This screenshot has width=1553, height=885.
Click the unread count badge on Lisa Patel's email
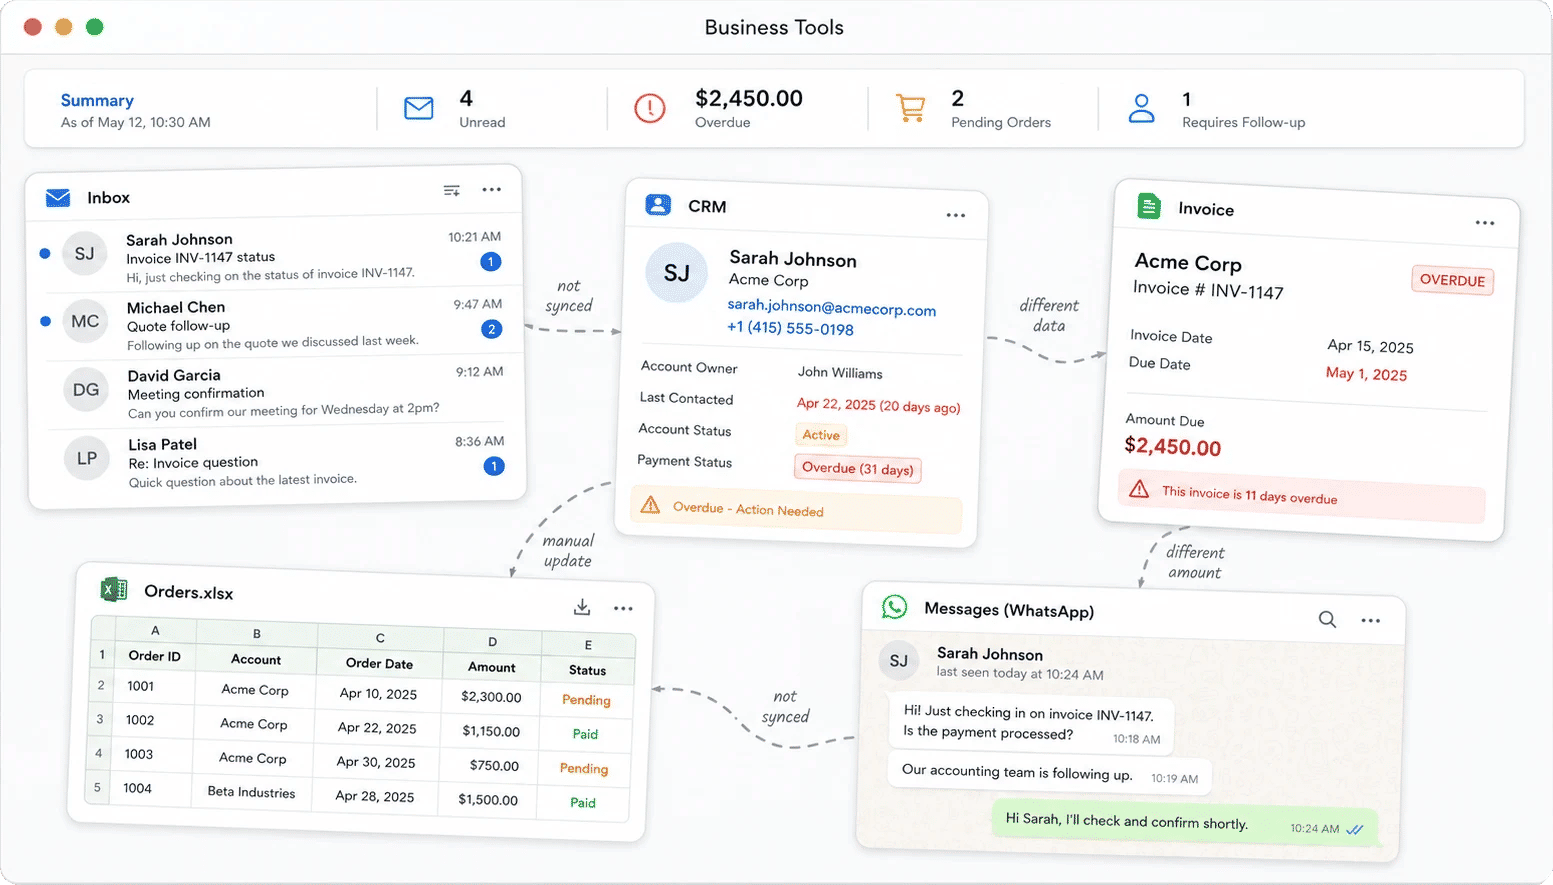[494, 466]
